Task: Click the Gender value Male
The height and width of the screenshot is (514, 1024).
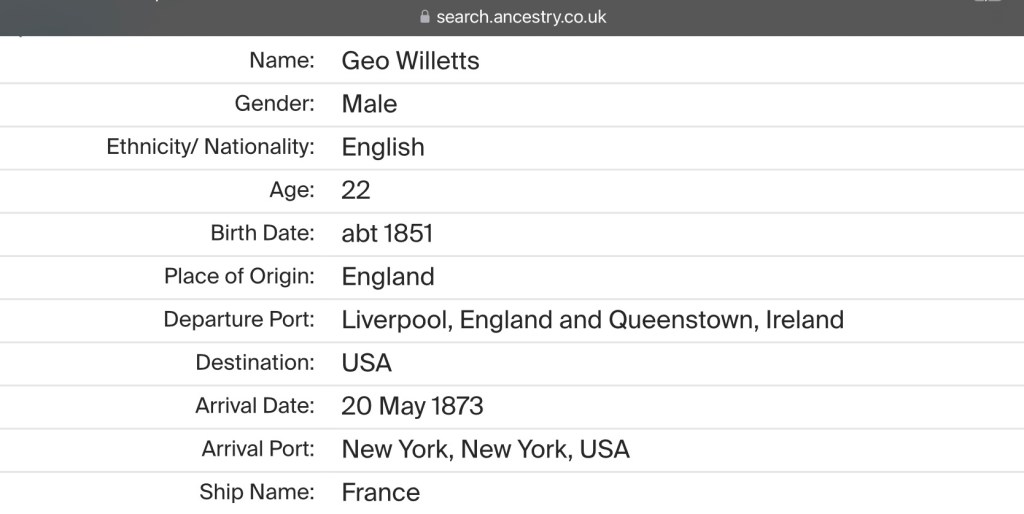Action: pyautogui.click(x=369, y=104)
